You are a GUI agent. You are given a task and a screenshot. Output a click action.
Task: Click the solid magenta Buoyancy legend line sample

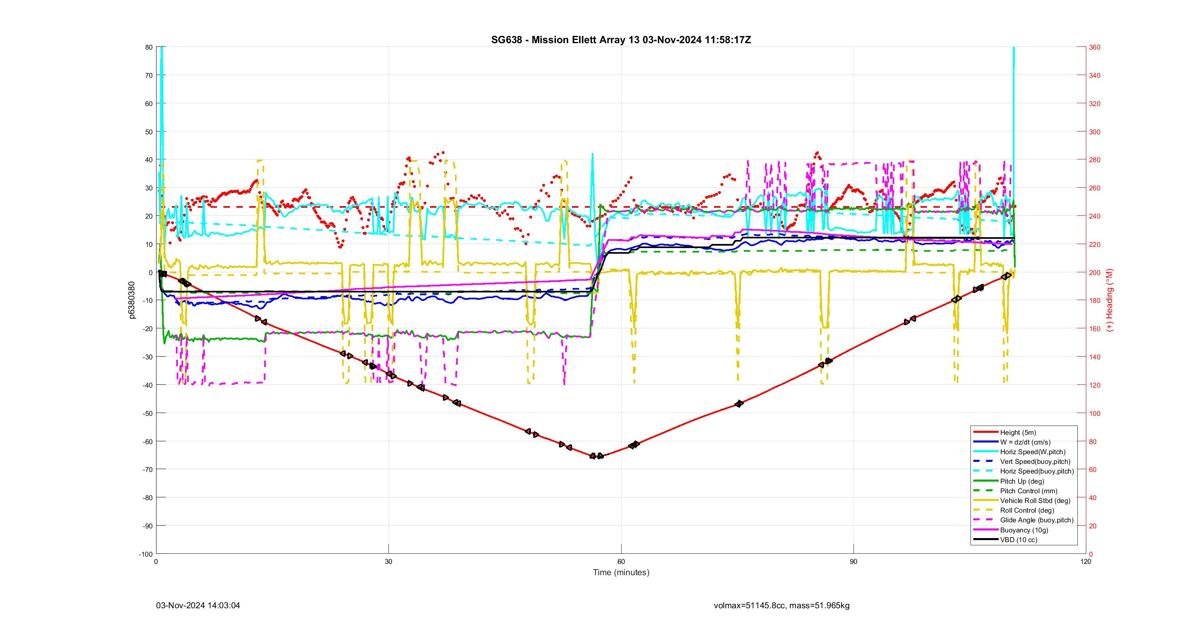[x=985, y=530]
